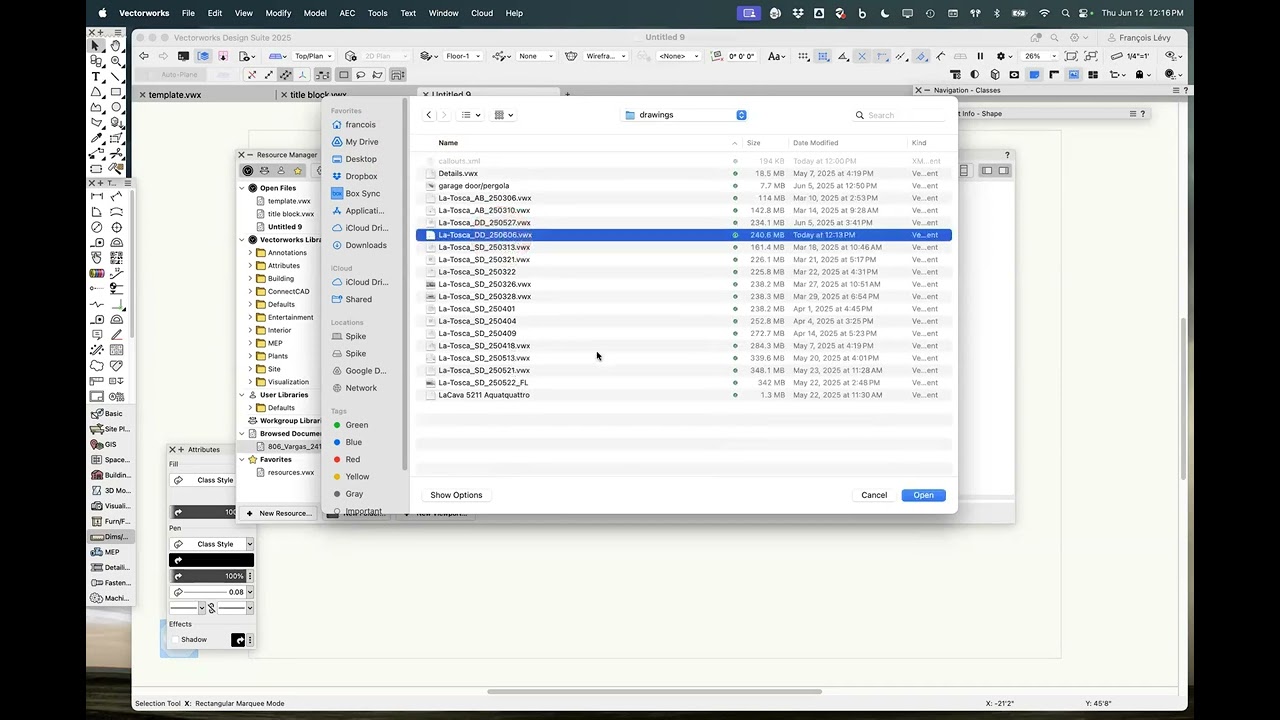The width and height of the screenshot is (1280, 720).
Task: Select the Text tool
Action: point(96,76)
